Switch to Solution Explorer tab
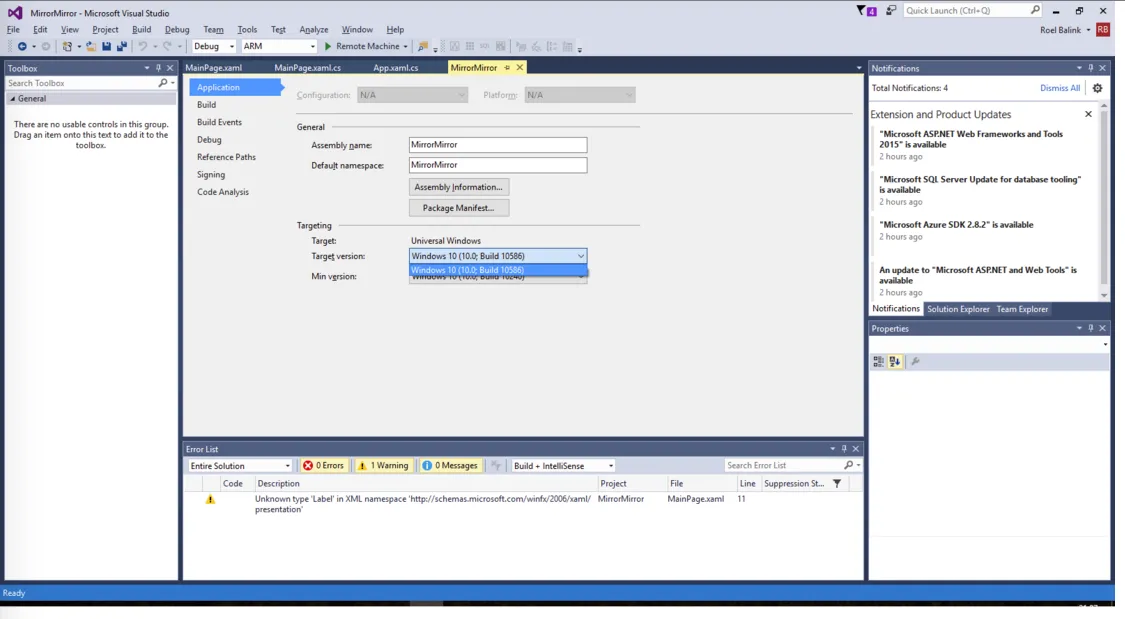 pos(958,309)
